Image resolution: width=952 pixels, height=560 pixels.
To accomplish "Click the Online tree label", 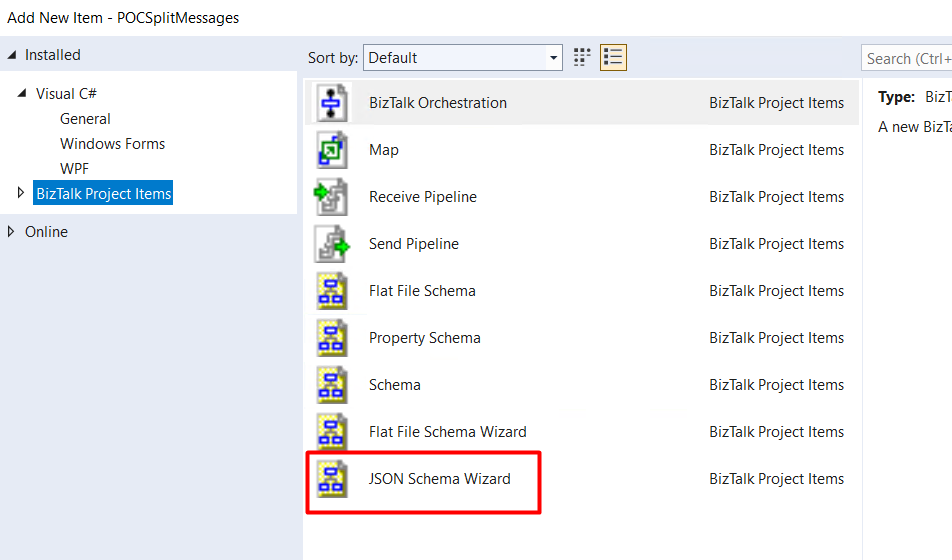I will [x=46, y=231].
